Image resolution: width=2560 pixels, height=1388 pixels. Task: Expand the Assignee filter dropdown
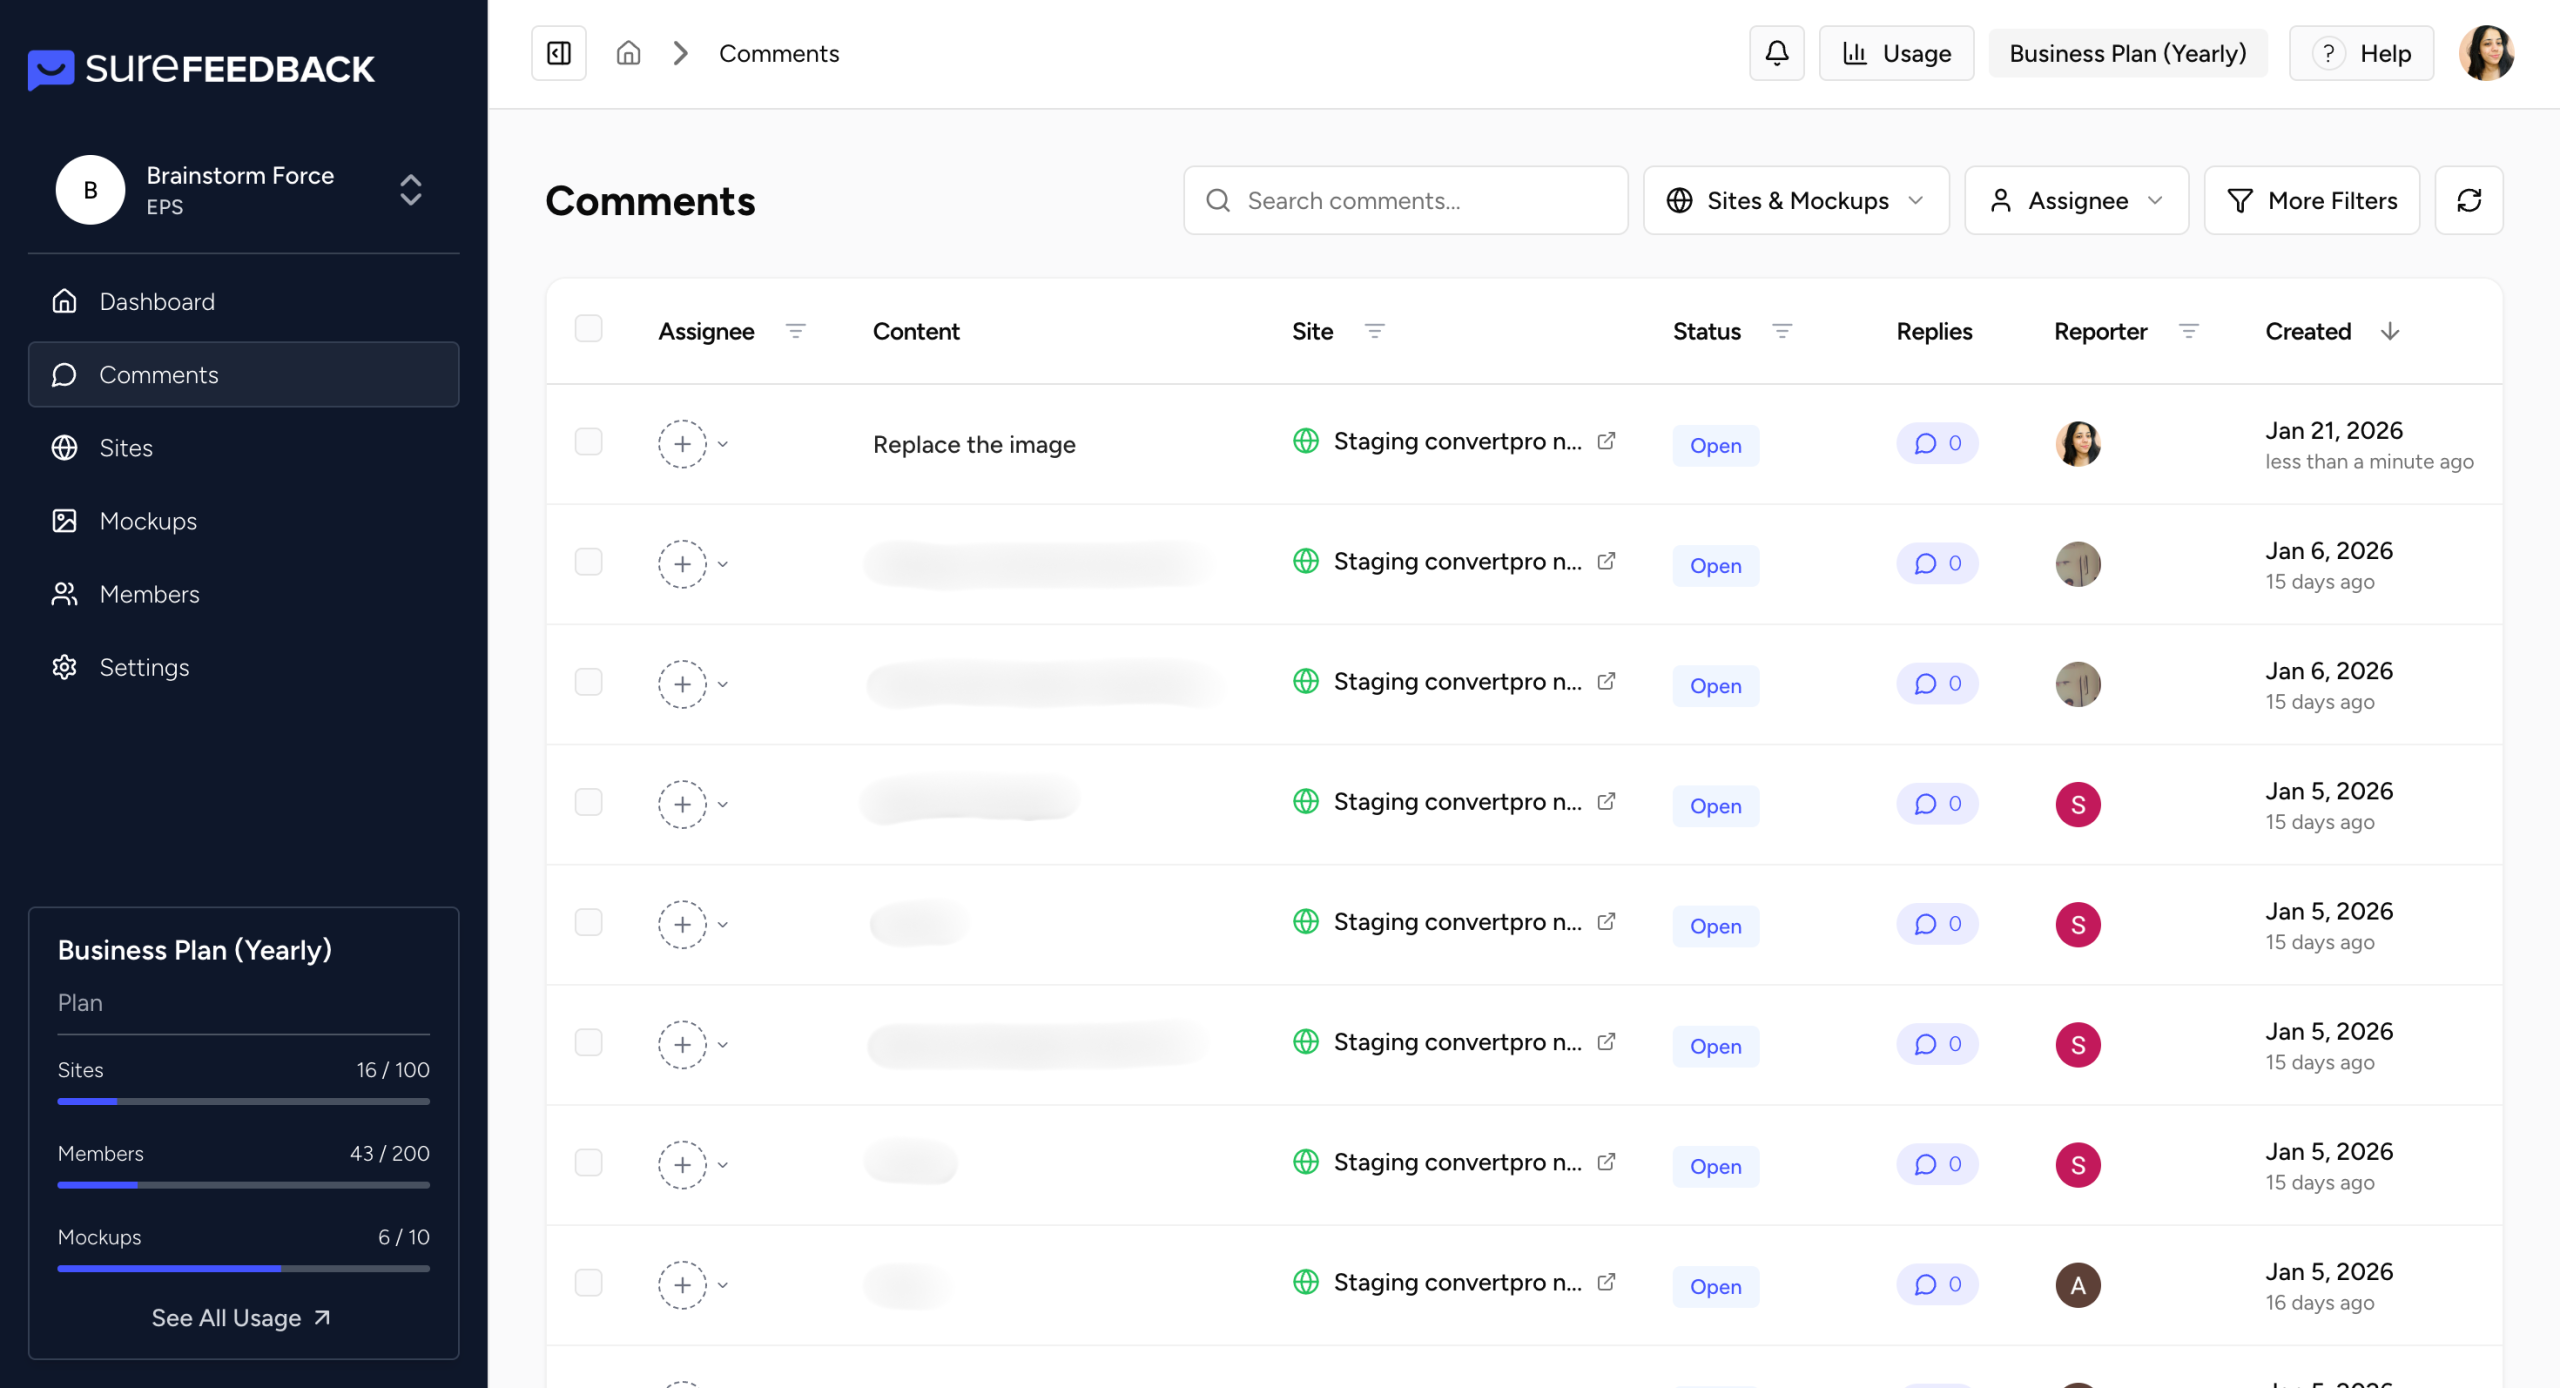coord(2076,200)
